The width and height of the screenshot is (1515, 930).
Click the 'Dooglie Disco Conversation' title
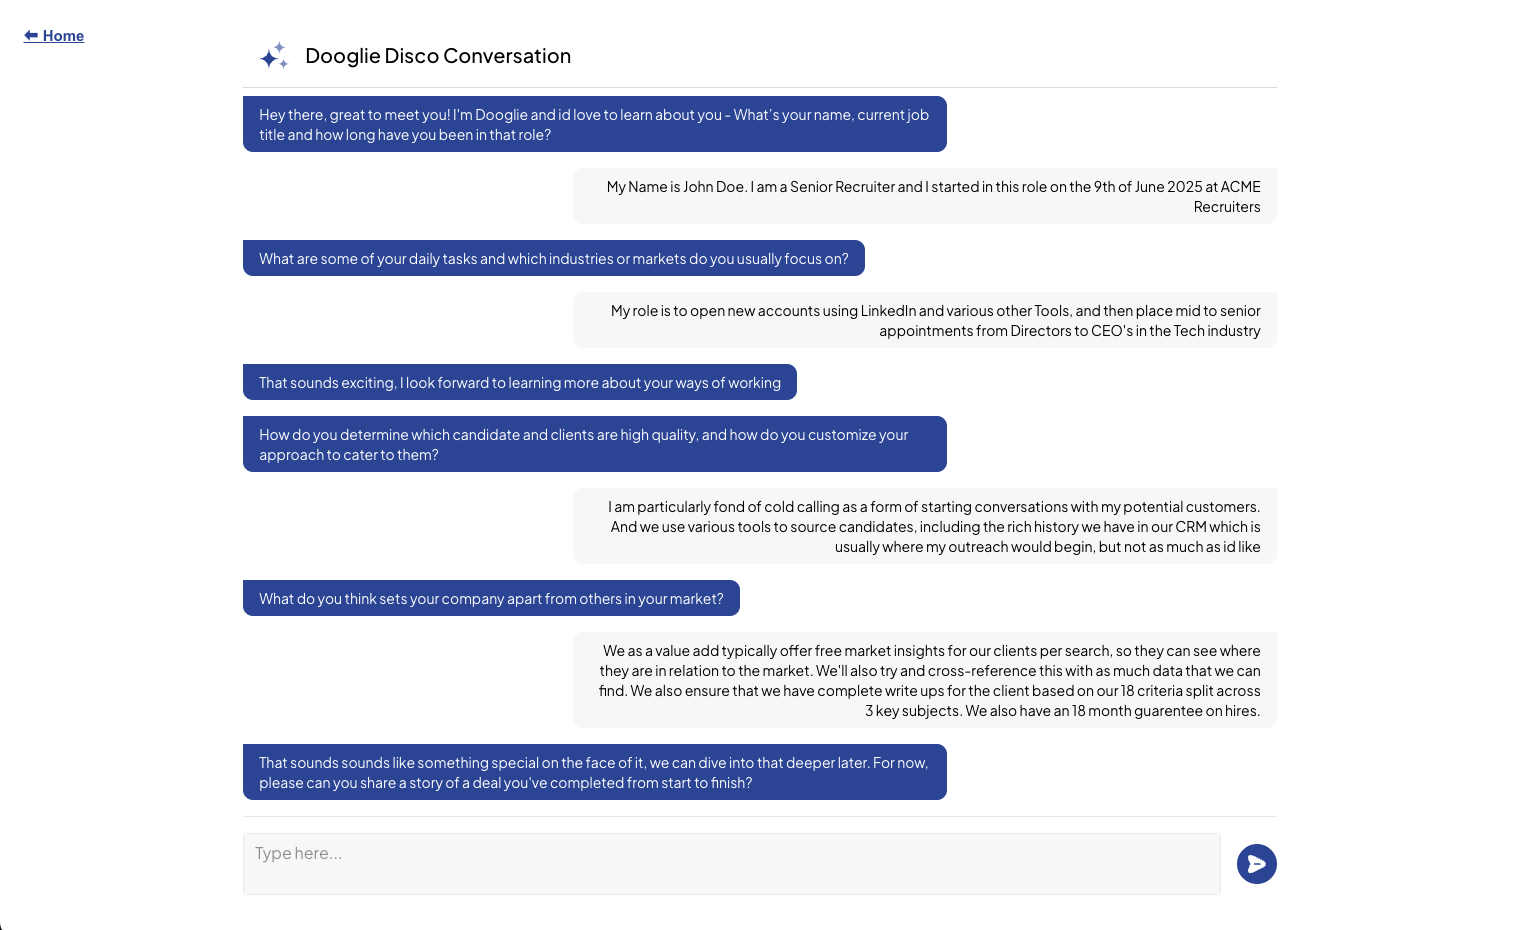click(438, 56)
